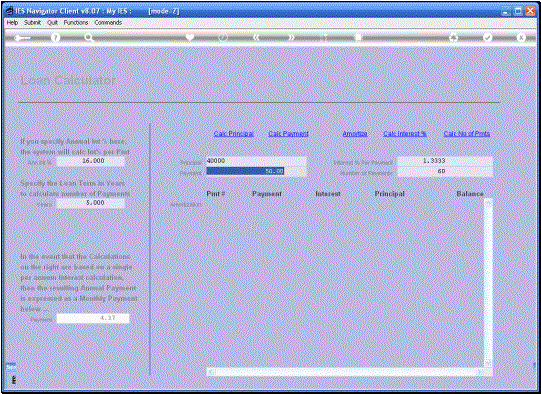
Task: Click the clock circle toolbar icon
Action: point(223,37)
